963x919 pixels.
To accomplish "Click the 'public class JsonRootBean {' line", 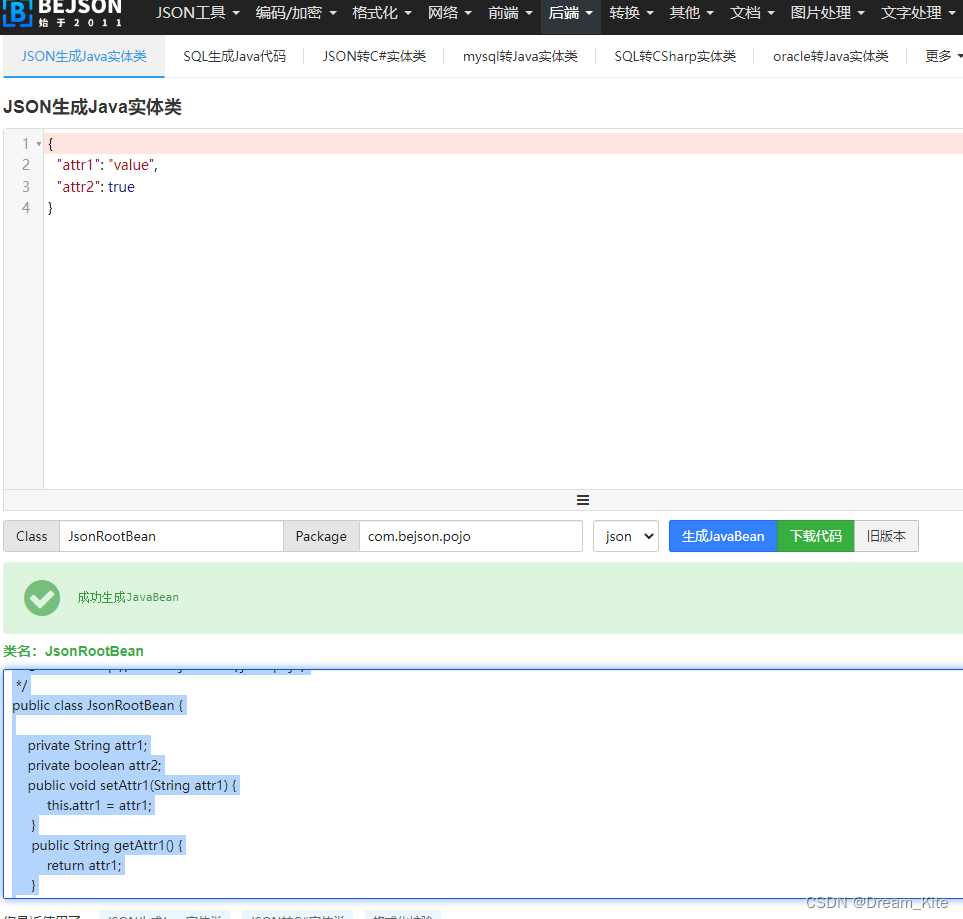I will point(98,705).
